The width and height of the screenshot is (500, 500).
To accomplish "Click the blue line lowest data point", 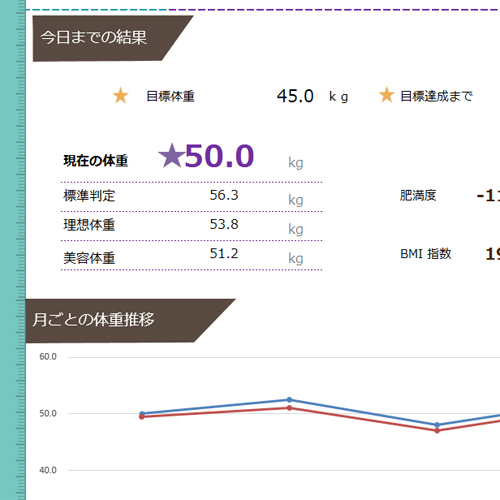I will coord(437,425).
